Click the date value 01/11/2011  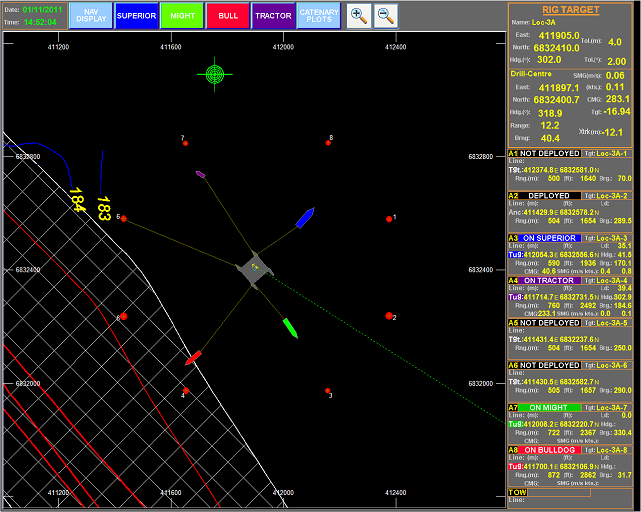pyautogui.click(x=42, y=10)
